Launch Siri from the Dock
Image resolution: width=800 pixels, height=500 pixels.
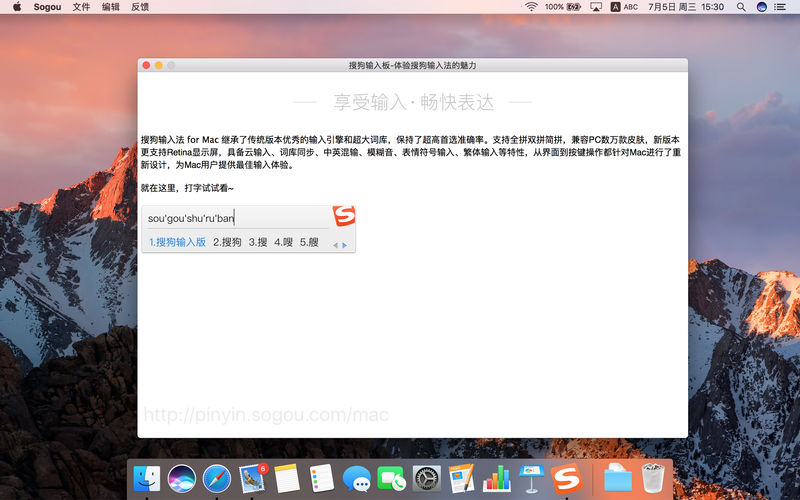coord(182,479)
